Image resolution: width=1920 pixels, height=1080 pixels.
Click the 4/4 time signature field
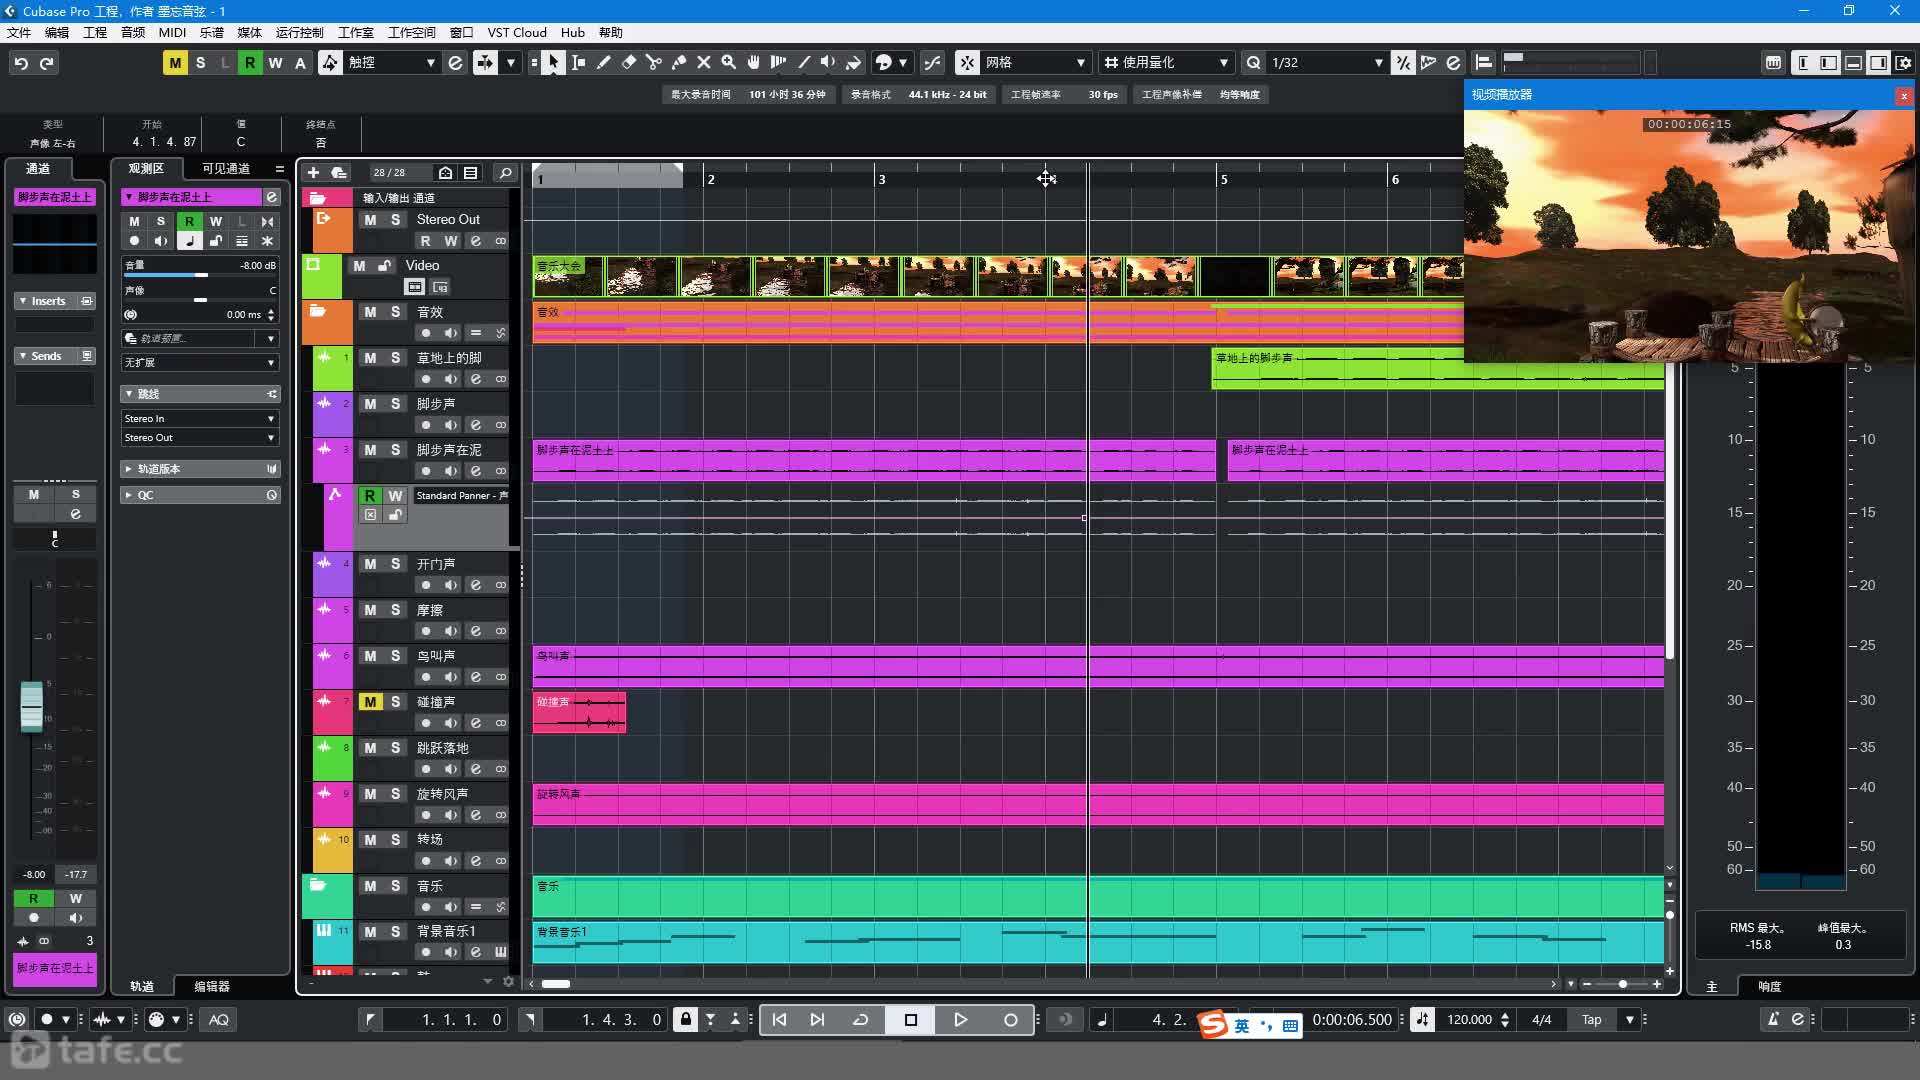tap(1542, 1020)
